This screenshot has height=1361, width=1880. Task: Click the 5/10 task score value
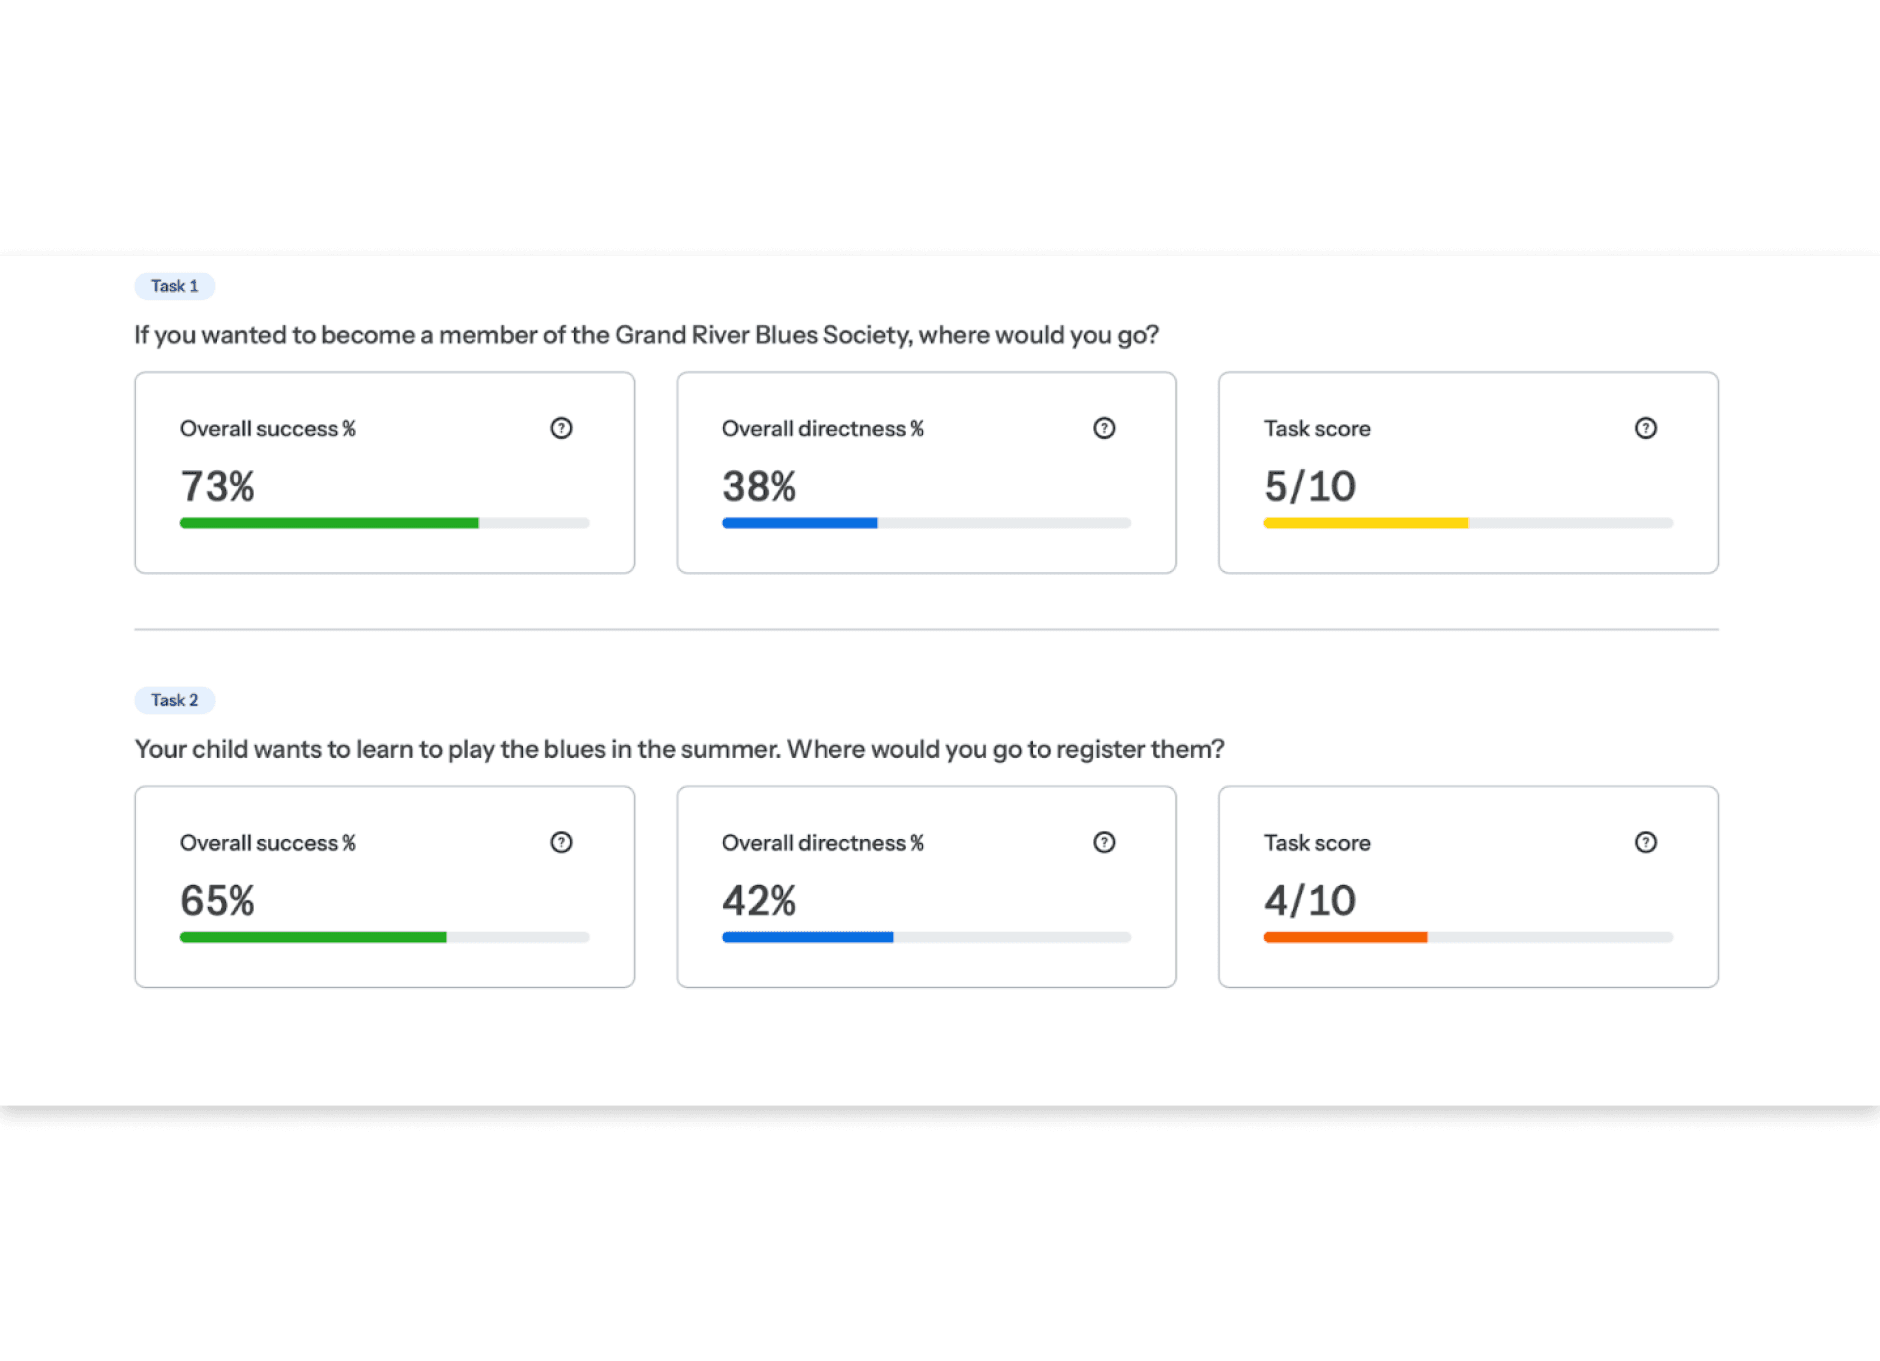click(x=1310, y=486)
